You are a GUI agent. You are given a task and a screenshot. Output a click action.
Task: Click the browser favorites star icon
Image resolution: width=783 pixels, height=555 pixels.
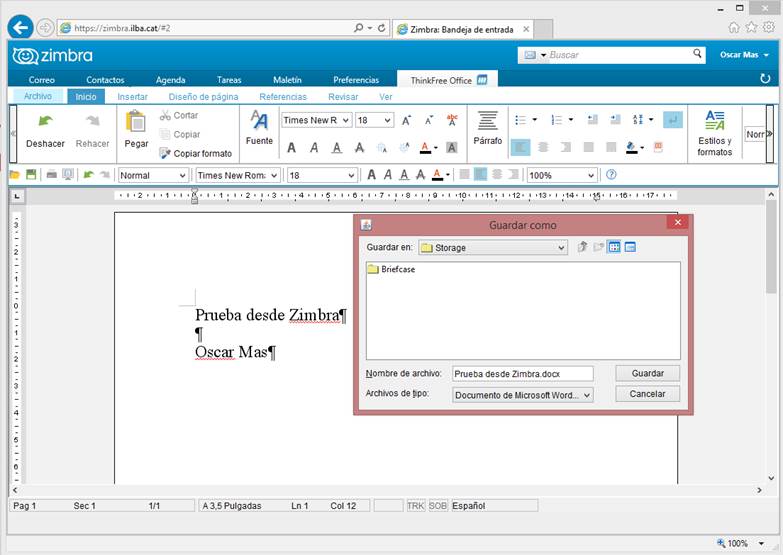tap(751, 27)
